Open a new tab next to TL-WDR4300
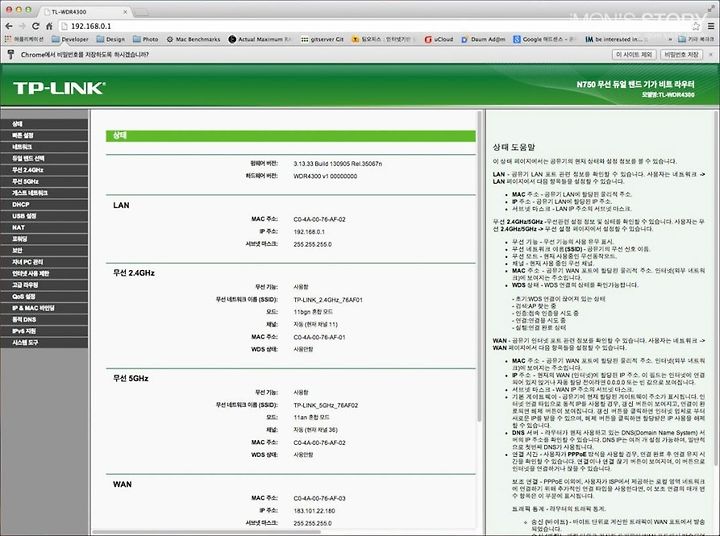 [x=141, y=12]
